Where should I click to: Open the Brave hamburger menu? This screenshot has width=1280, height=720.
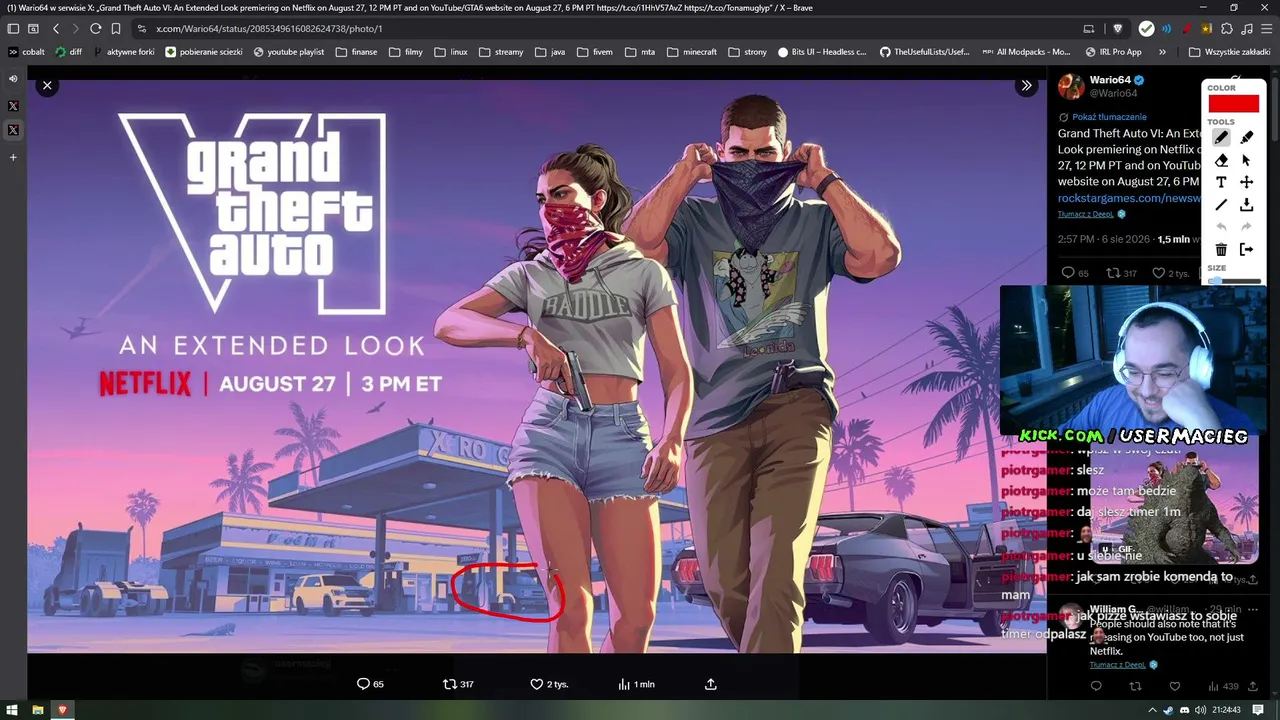tap(1266, 28)
